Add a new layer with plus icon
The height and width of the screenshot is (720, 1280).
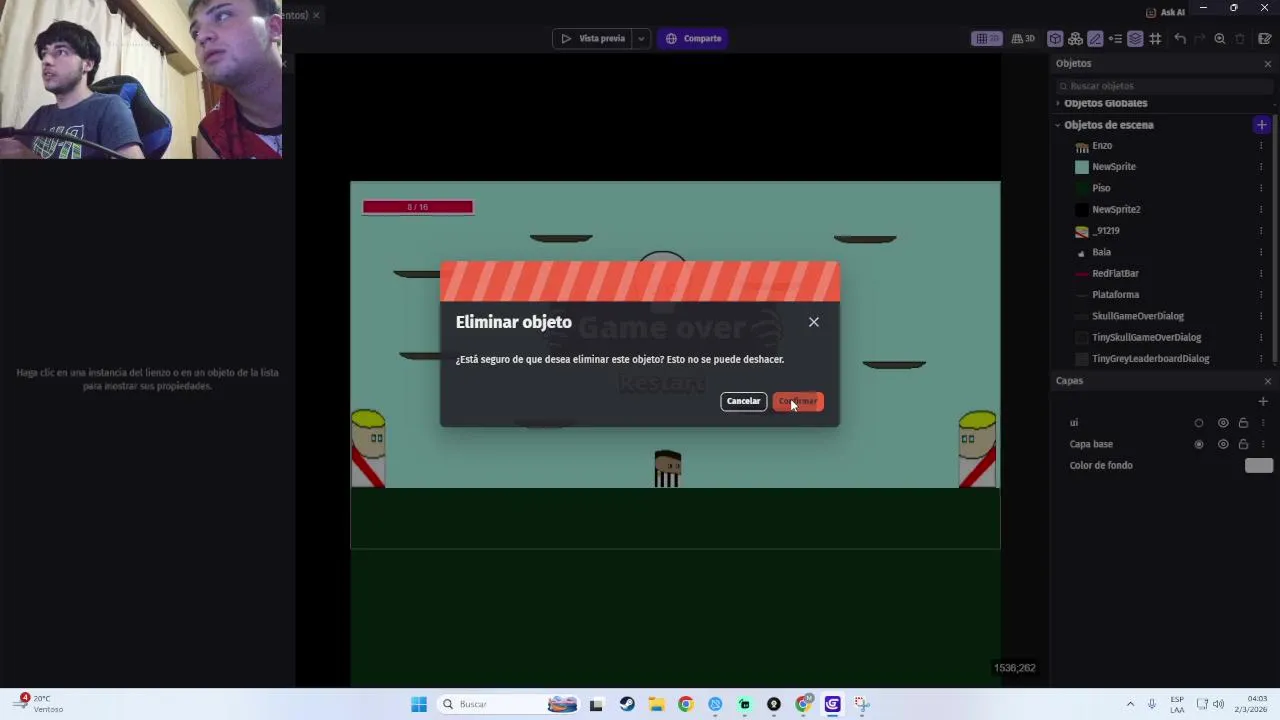[x=1262, y=401]
